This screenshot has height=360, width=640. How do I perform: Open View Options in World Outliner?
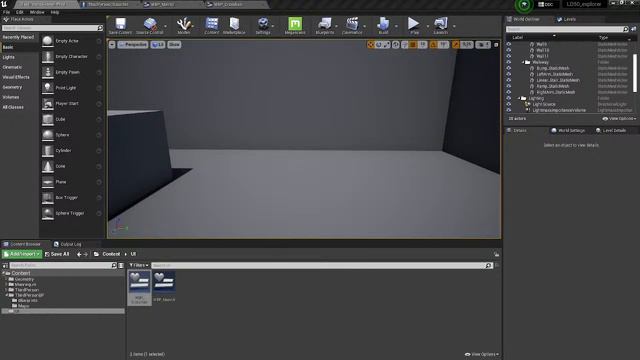[619, 119]
